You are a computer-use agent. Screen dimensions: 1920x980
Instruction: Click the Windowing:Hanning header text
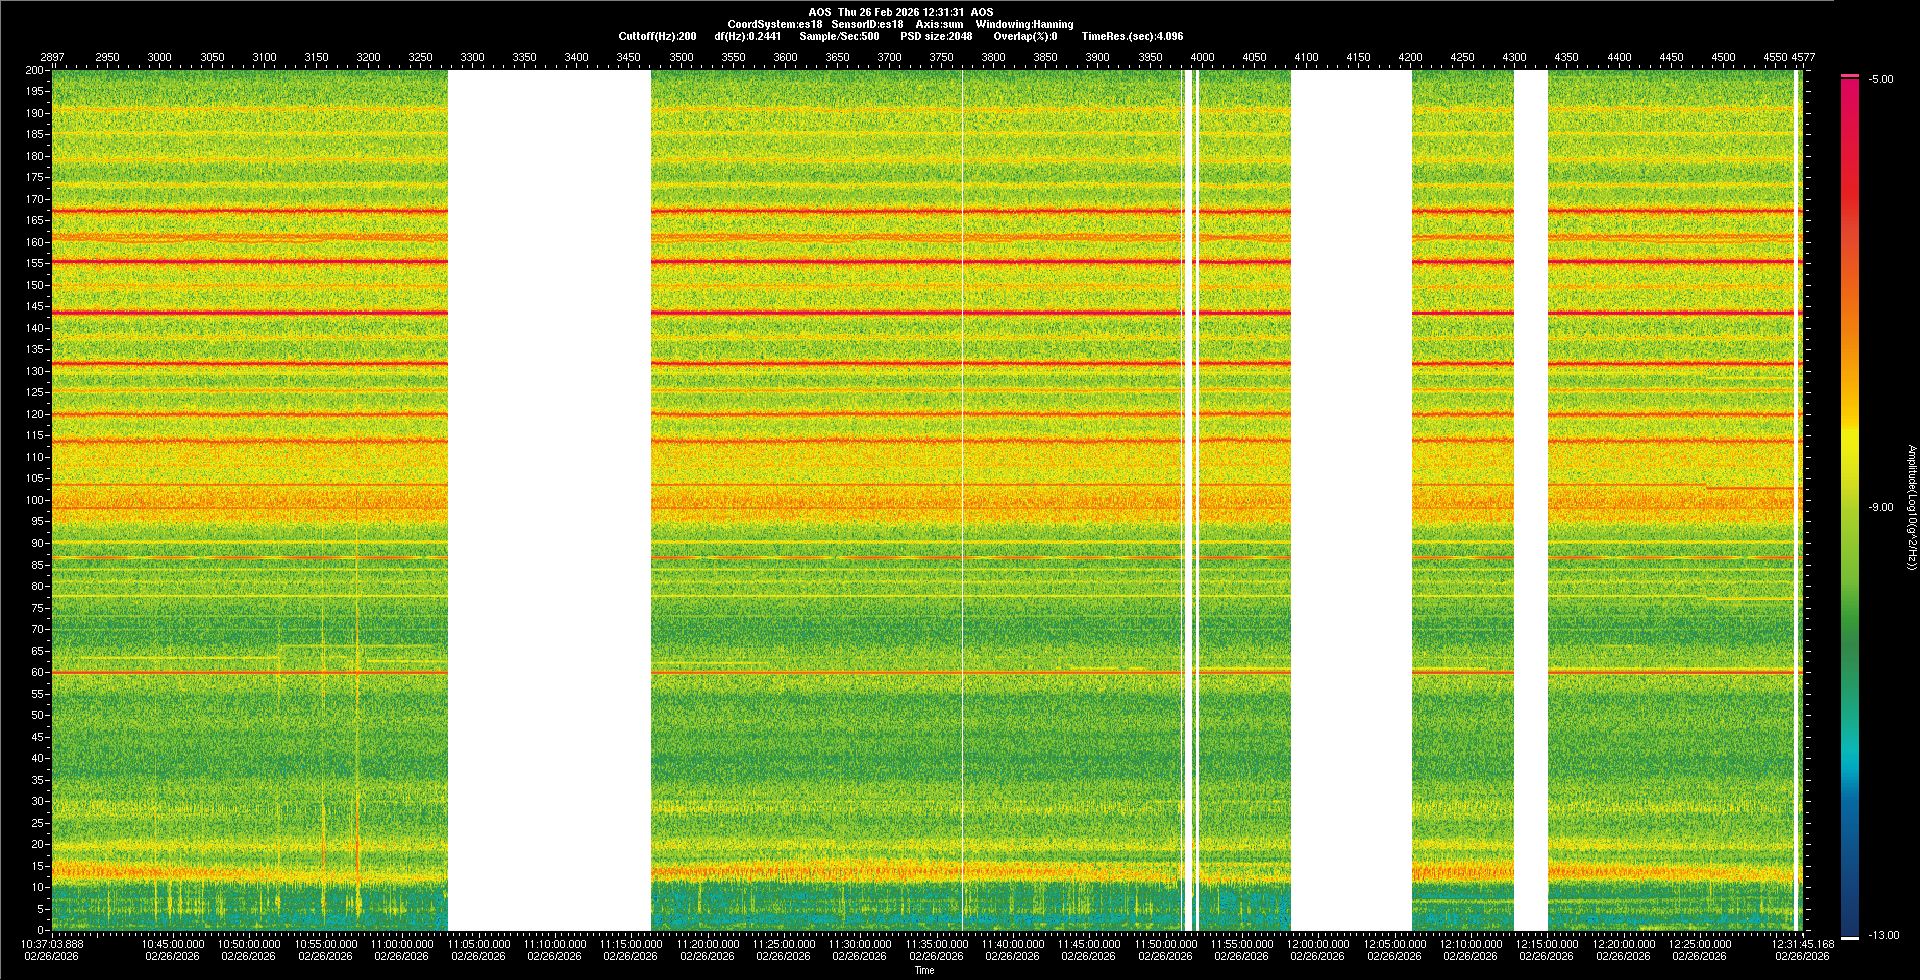click(1024, 24)
